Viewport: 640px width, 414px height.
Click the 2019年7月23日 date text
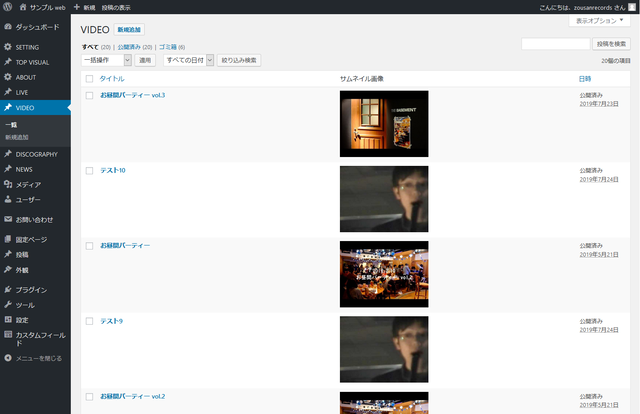(599, 104)
